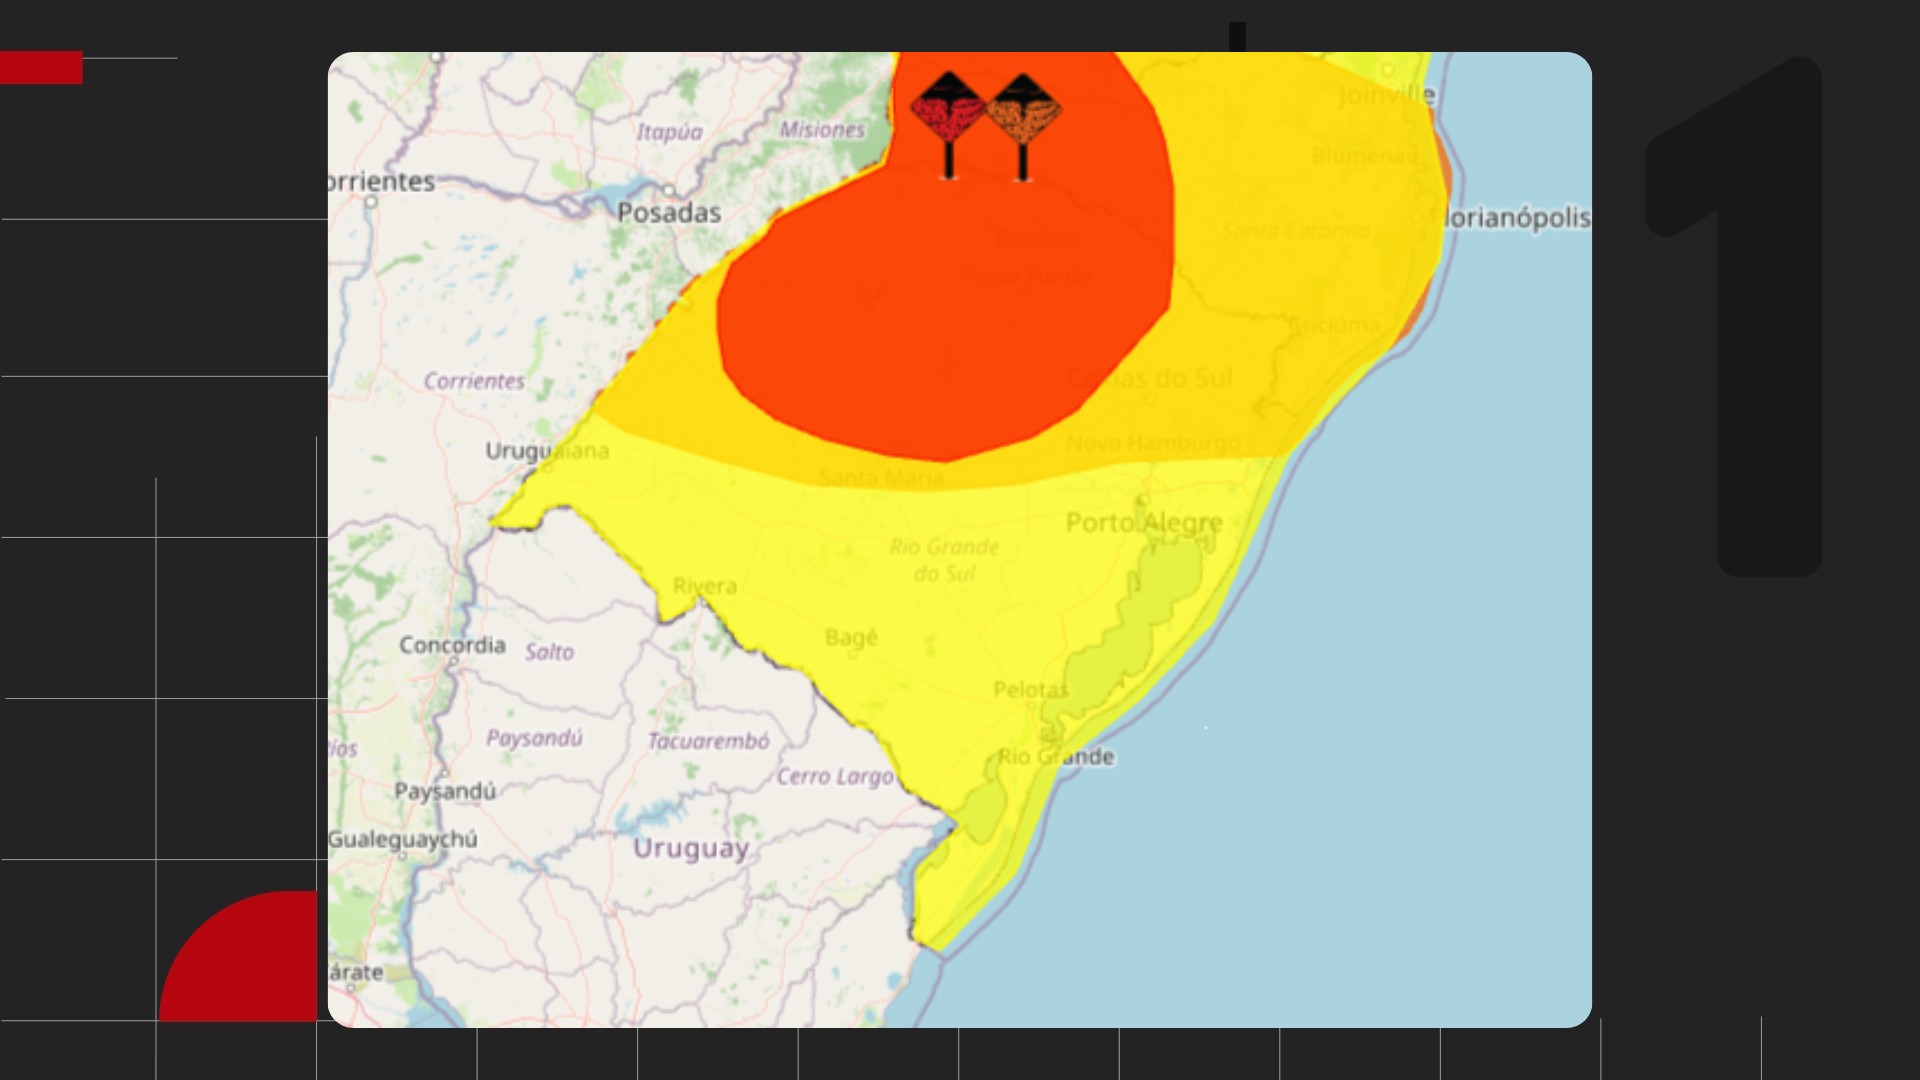
Task: Click the Santa Maria city label
Action: pos(881,478)
